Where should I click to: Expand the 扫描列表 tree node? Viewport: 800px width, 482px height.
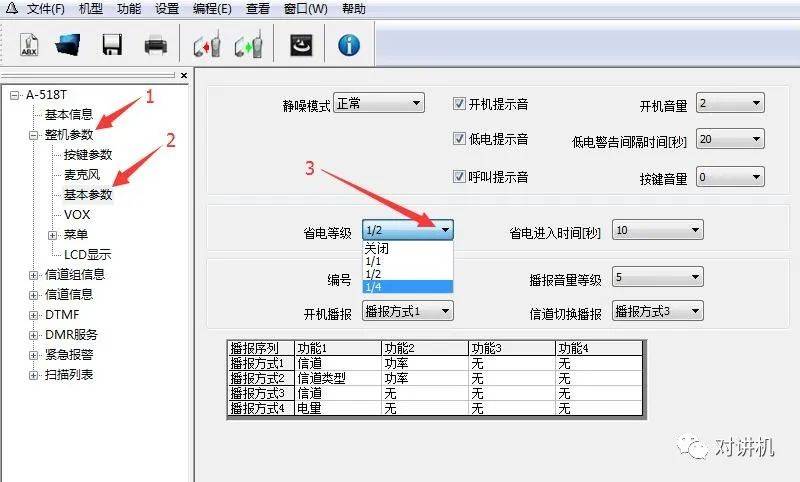click(34, 375)
